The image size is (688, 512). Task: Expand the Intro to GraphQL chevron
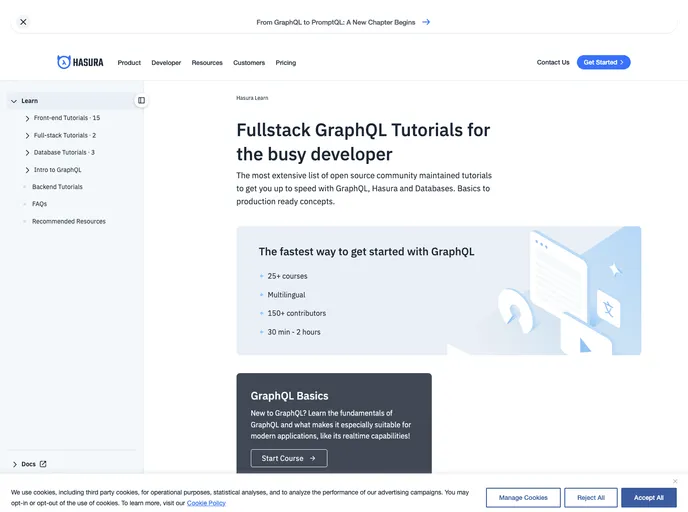[27, 170]
